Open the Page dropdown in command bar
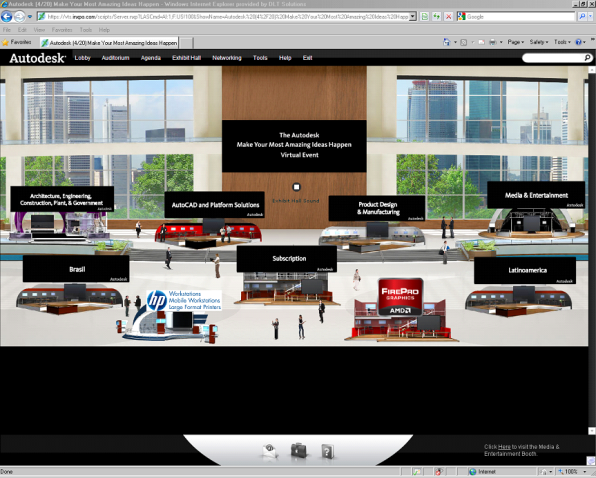596x478 pixels. pos(515,42)
